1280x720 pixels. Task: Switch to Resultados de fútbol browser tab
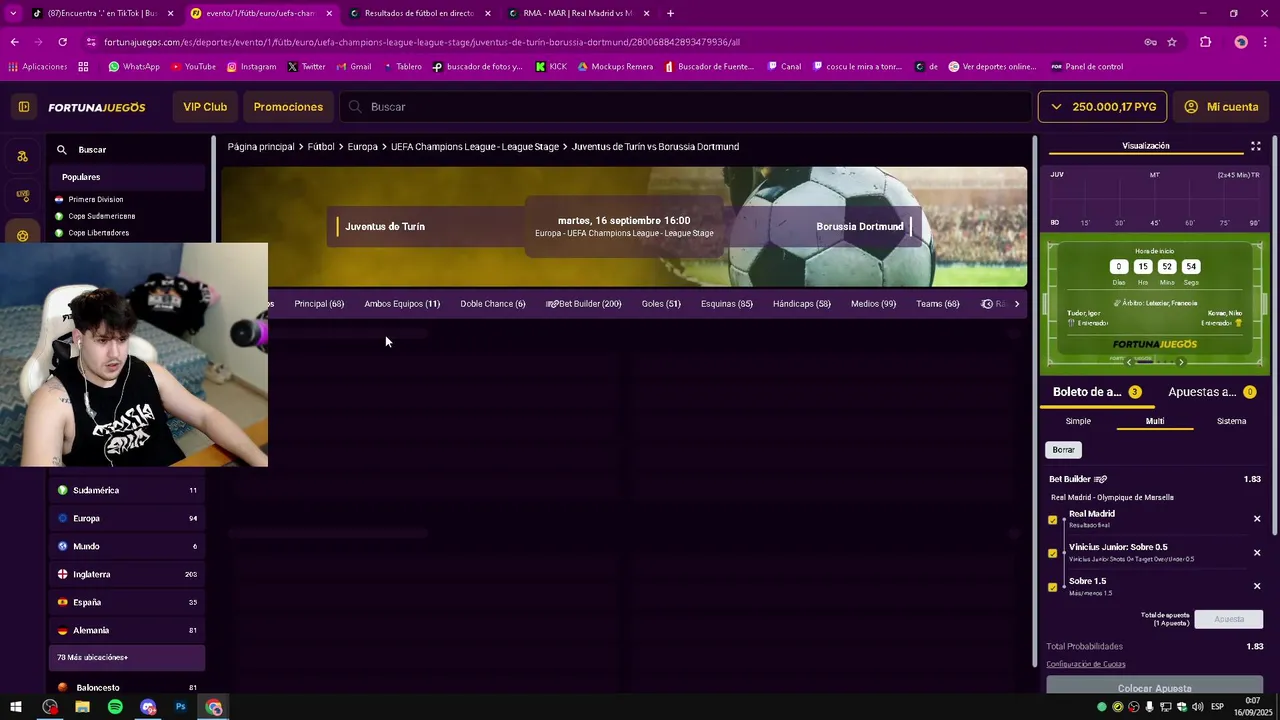(419, 13)
